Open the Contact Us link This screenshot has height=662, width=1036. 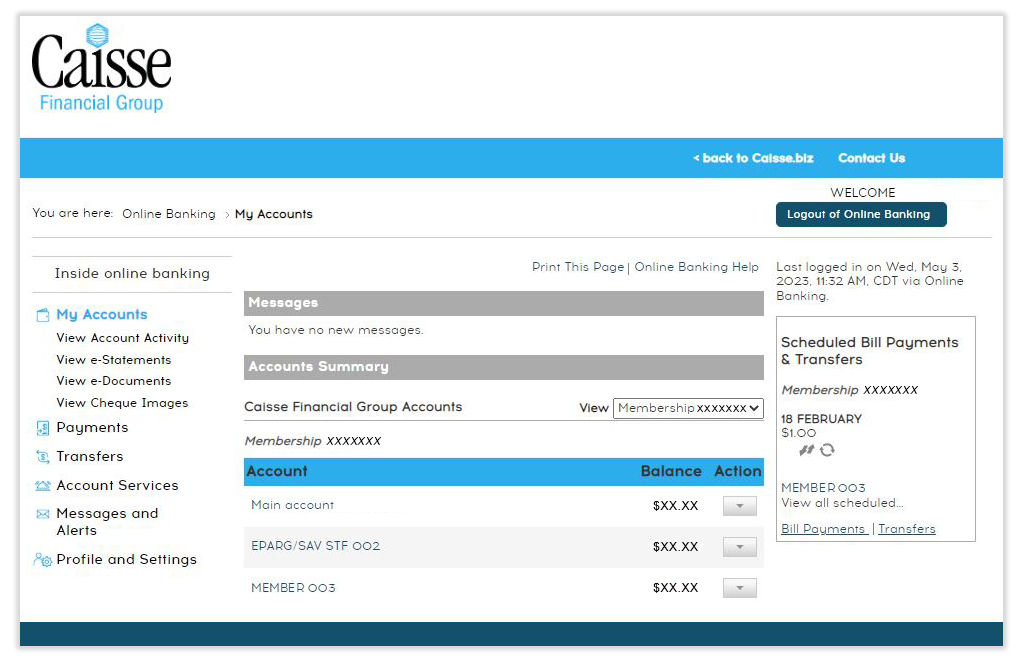point(871,159)
